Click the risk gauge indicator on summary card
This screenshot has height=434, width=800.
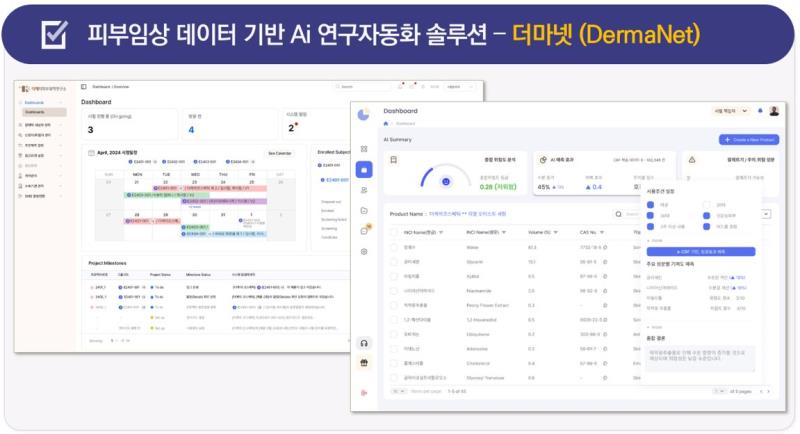tap(446, 182)
